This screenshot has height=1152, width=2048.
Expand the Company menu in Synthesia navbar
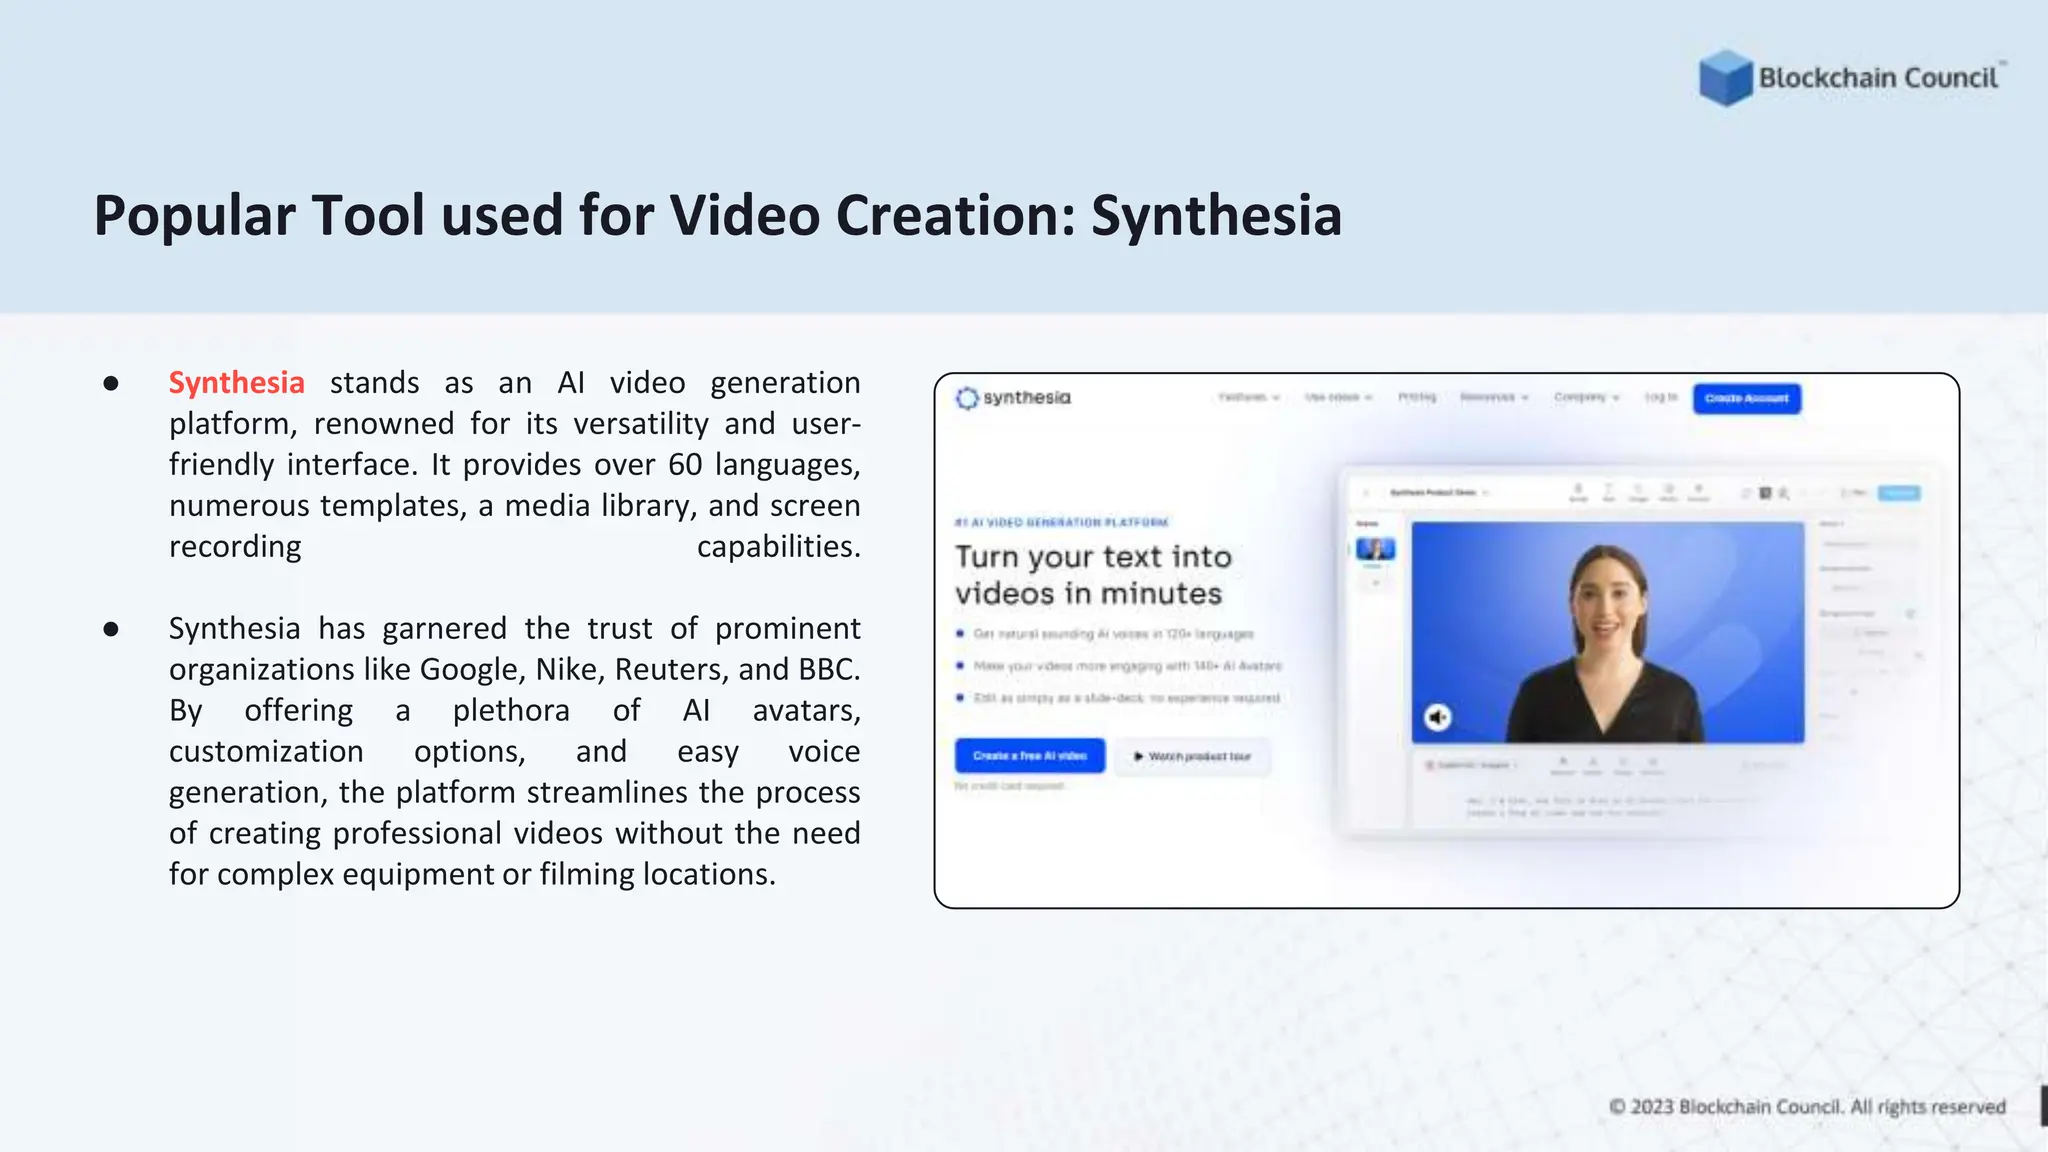pos(1586,397)
